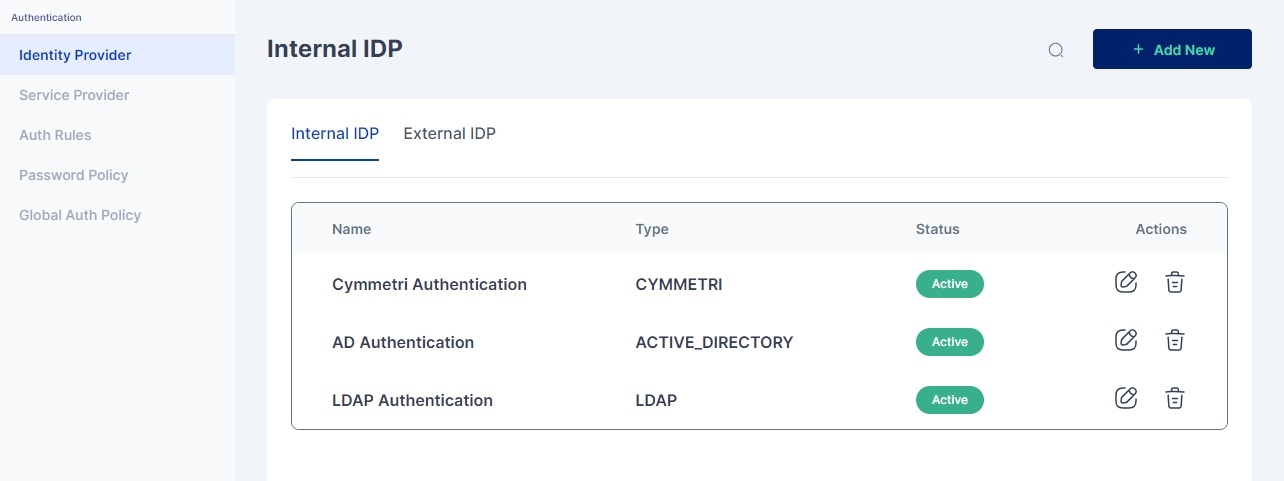
Task: Click Active status of LDAP Authentication
Action: 949,400
